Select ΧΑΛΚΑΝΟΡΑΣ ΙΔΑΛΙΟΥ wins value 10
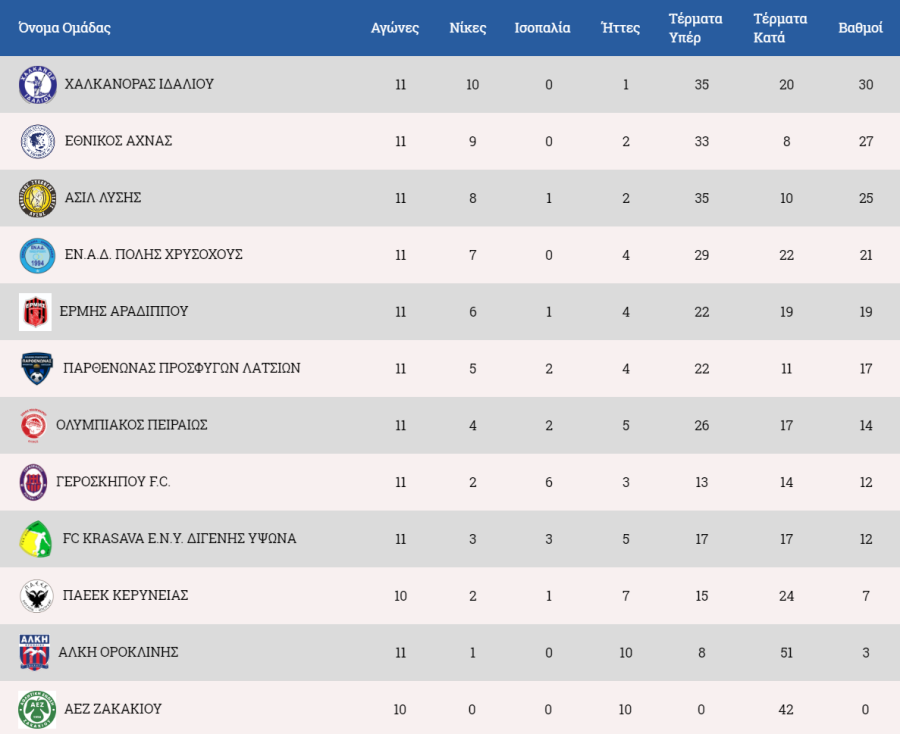Screen dimensions: 900x734 pyautogui.click(x=472, y=84)
